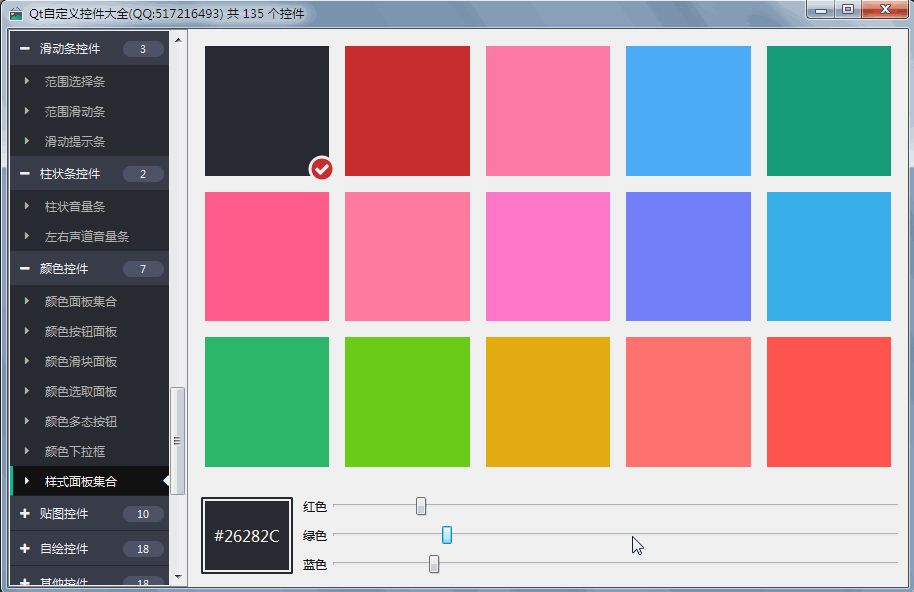
Task: Go to 颜色滑块面板 page
Action: [x=80, y=361]
